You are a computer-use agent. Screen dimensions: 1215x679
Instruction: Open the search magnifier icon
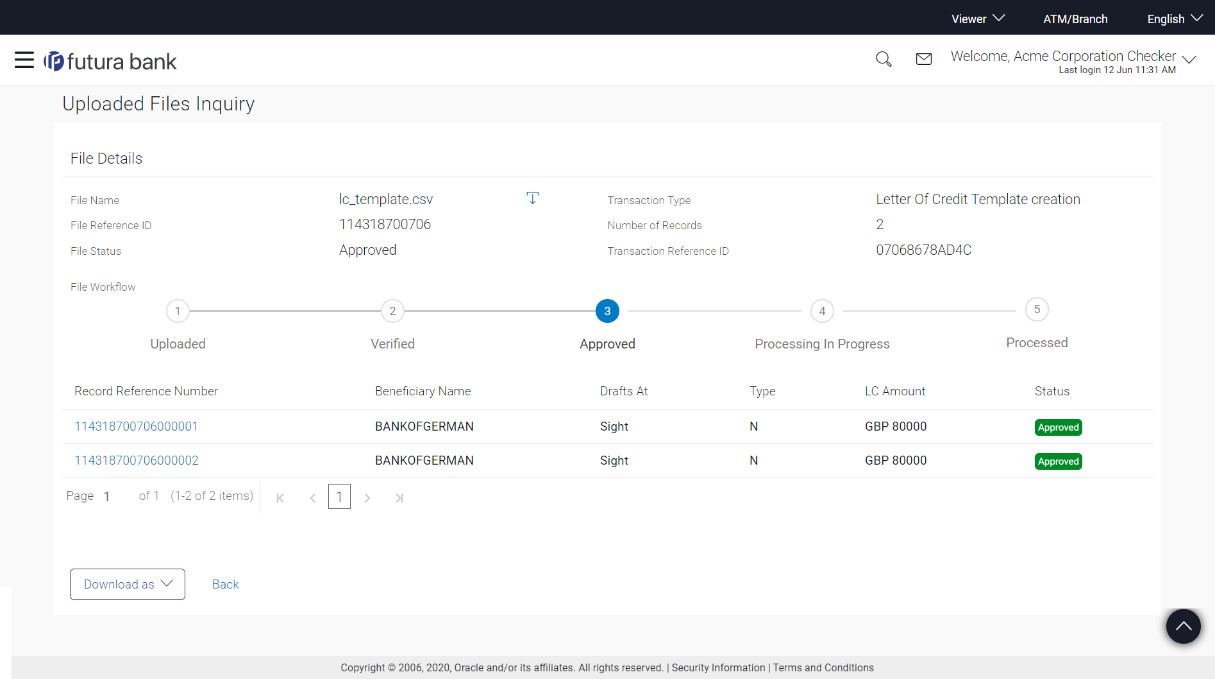(884, 59)
